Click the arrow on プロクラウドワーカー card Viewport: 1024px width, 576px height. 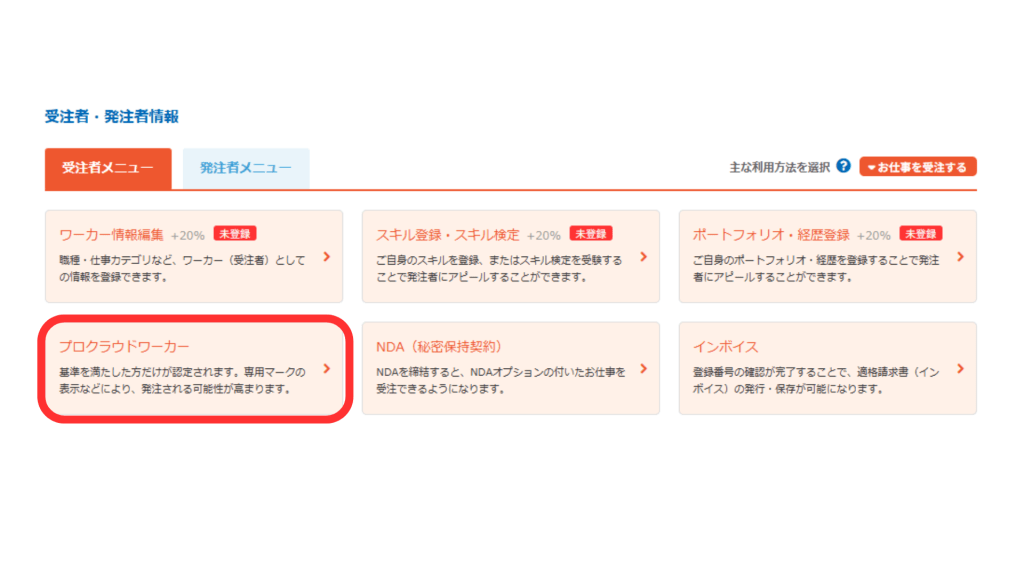click(326, 369)
